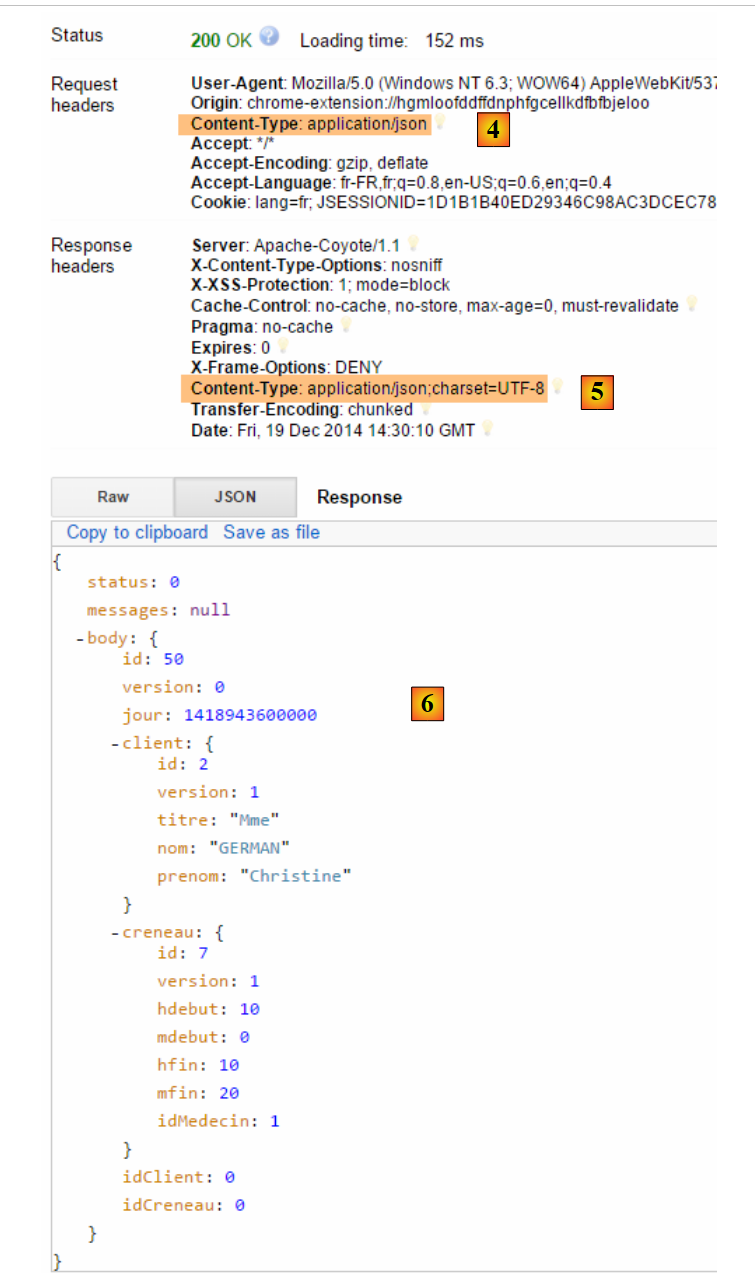Screen dimensions: 755x1273
Task: Click the orange marker numbered 5
Action: 597,392
